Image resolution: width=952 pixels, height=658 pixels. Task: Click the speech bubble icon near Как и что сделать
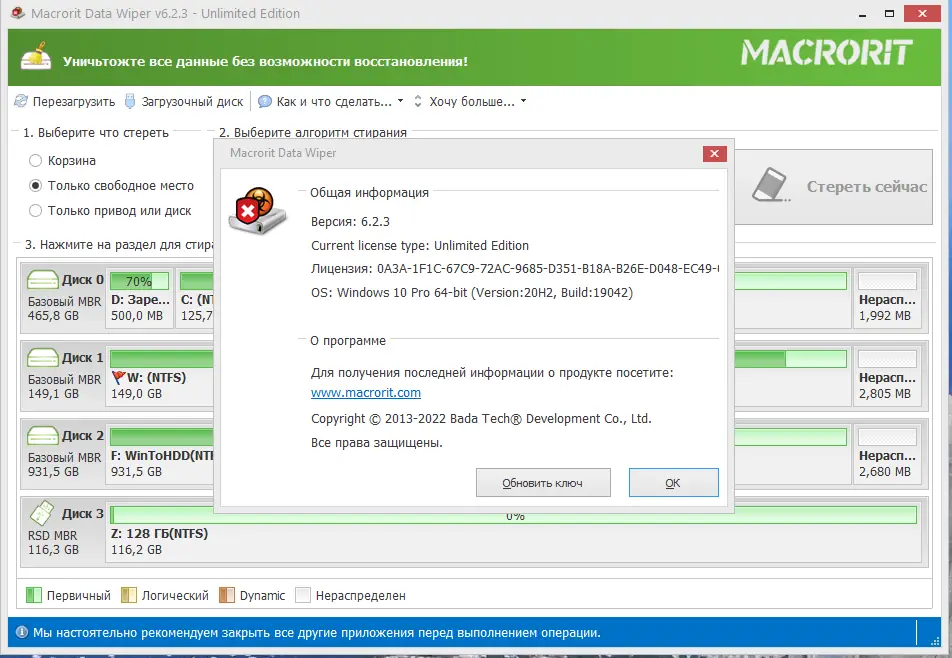(x=265, y=101)
